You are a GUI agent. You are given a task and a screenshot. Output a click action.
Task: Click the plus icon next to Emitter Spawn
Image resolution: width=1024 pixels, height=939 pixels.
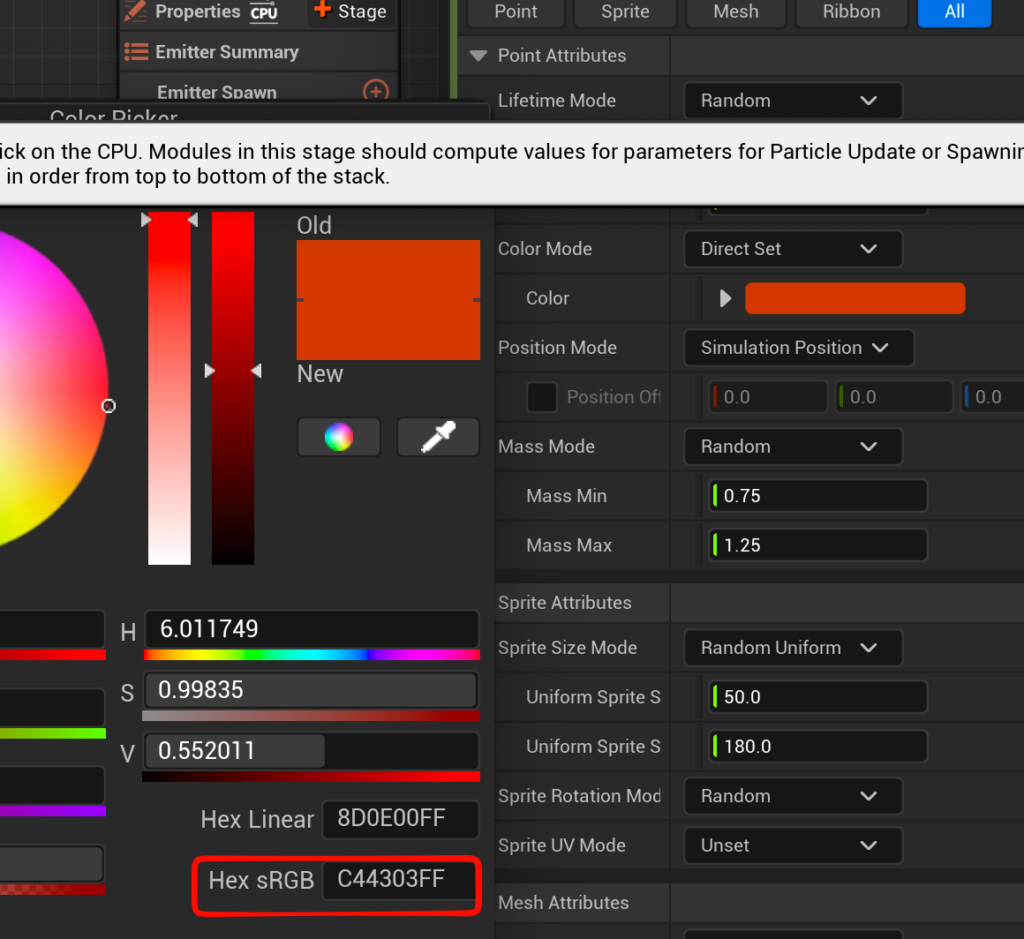pyautogui.click(x=375, y=92)
